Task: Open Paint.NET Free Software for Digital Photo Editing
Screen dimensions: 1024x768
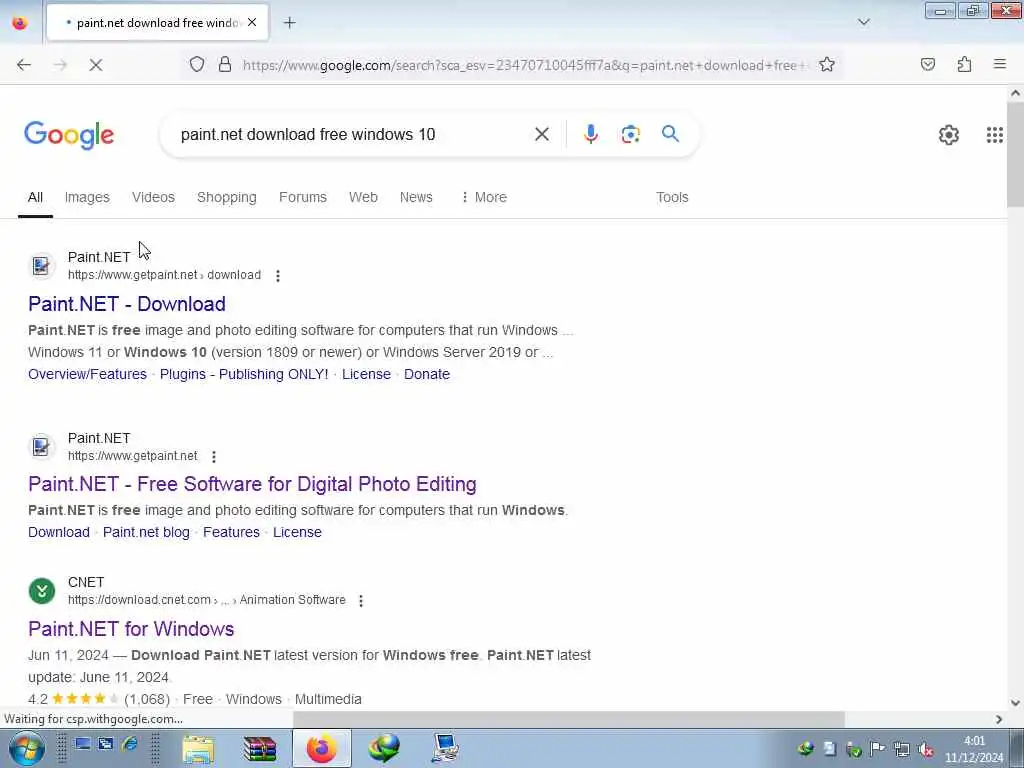Action: [x=252, y=484]
